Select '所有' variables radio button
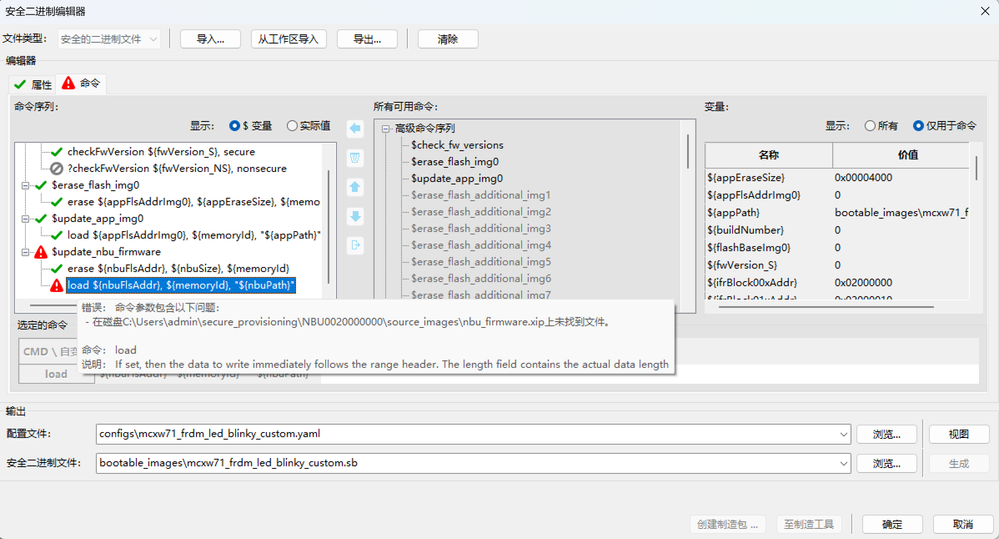 870,126
